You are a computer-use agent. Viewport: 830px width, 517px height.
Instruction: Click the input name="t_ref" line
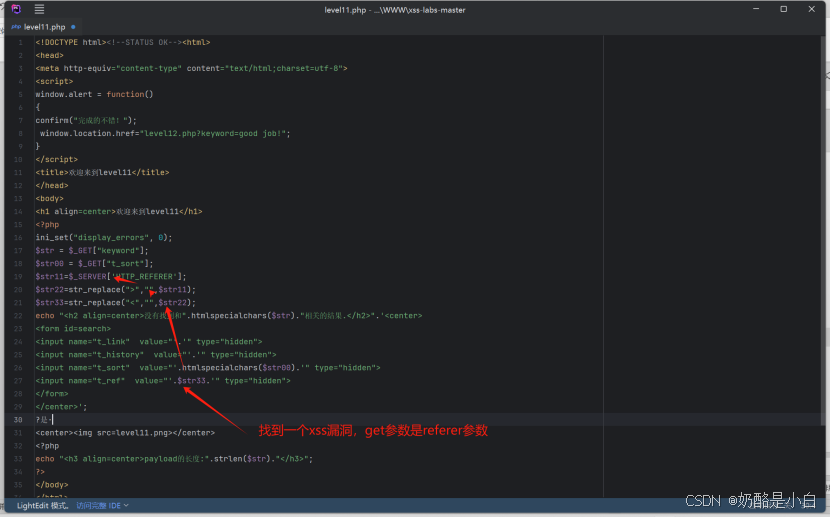point(163,380)
